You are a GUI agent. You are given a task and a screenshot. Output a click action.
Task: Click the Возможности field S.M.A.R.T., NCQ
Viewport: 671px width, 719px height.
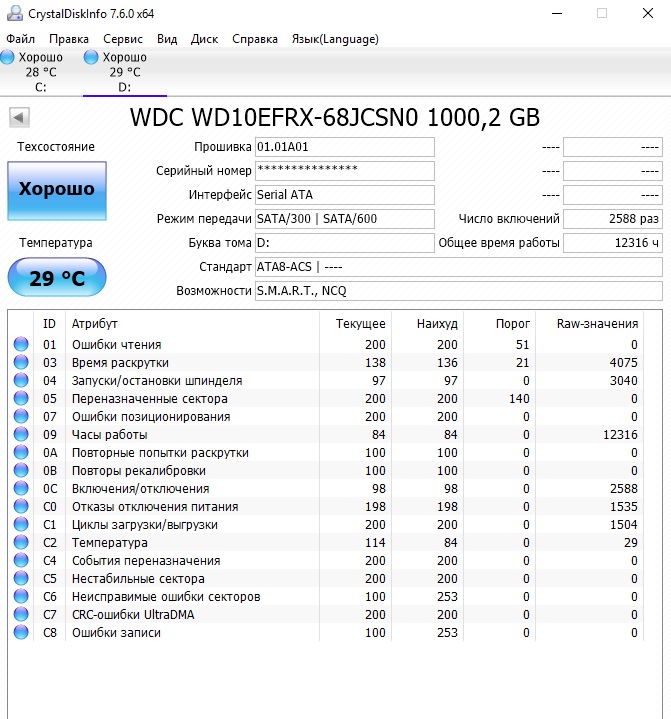pyautogui.click(x=459, y=291)
